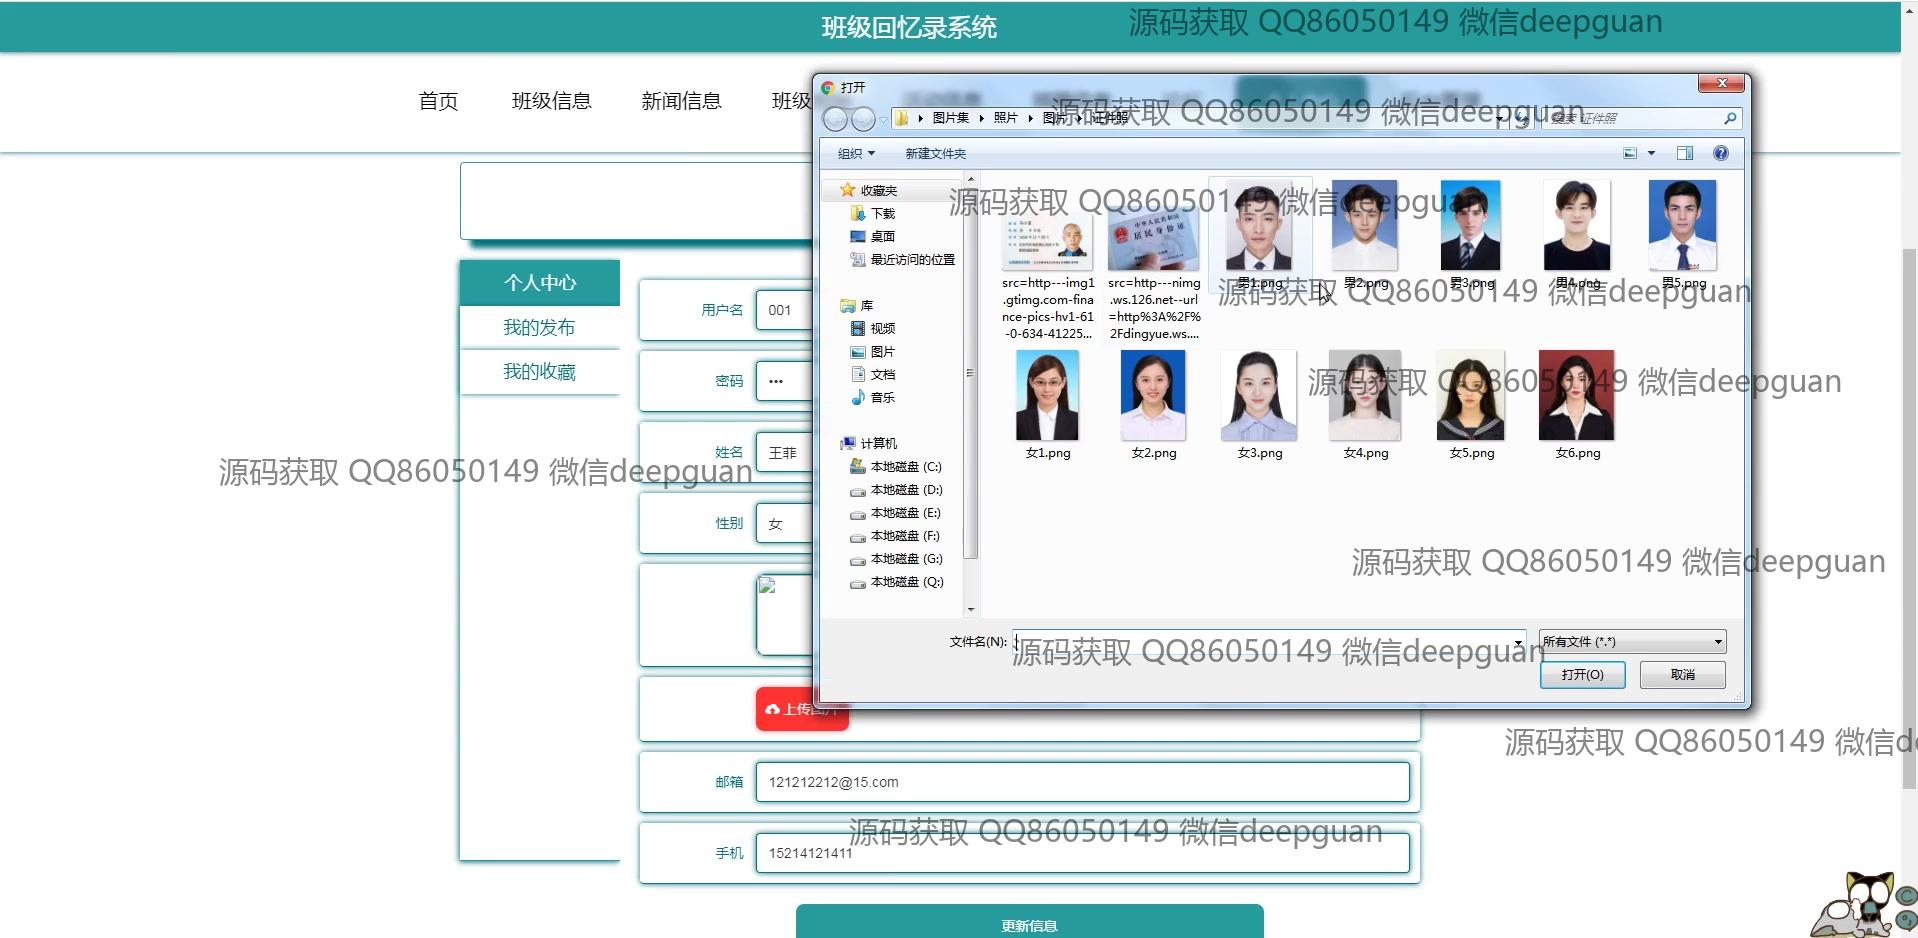The width and height of the screenshot is (1918, 938).
Task: Expand the view mode options arrow
Action: 1651,153
